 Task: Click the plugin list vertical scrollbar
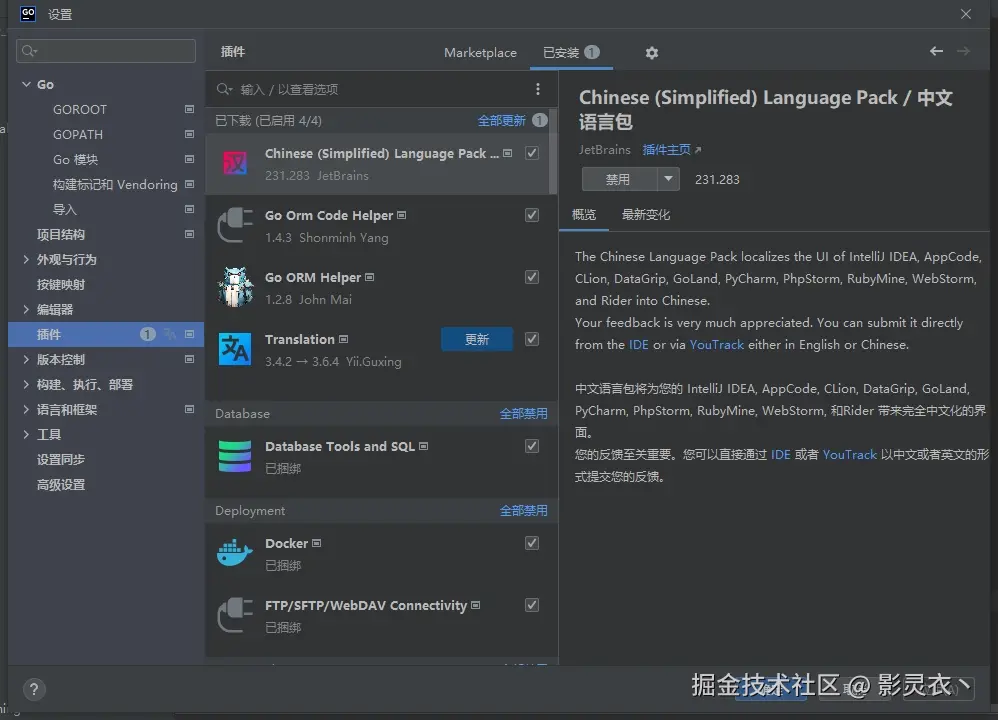tap(553, 152)
